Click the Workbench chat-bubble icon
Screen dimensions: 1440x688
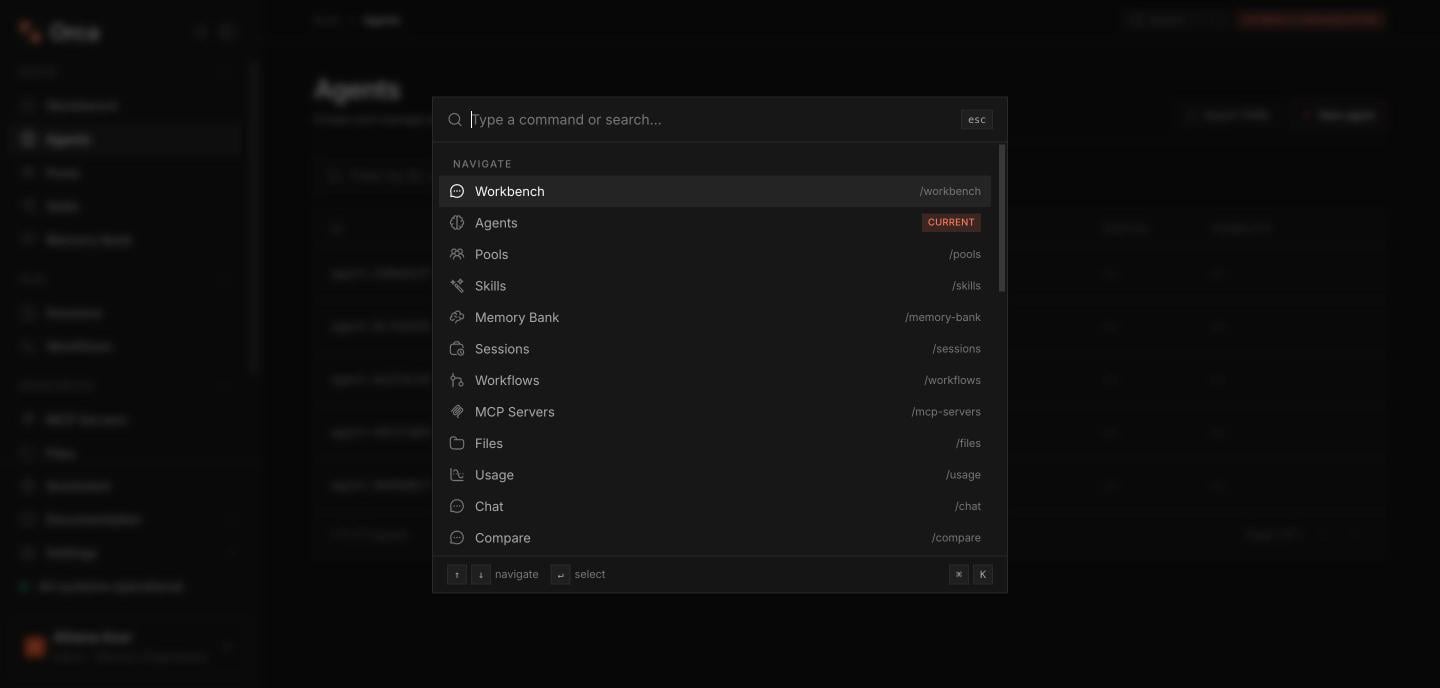coord(457,191)
